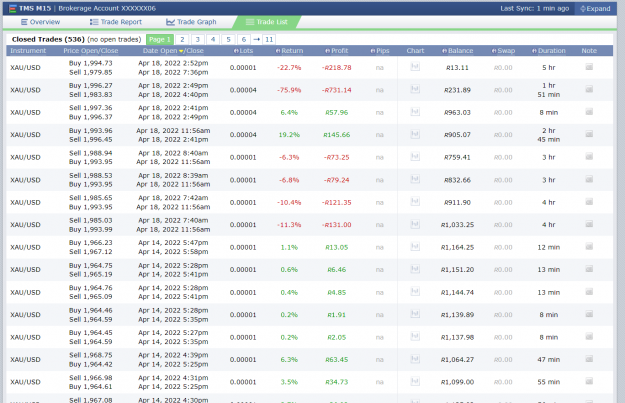The image size is (625, 403).
Task: Click the next-page arrow in pagination
Action: coord(256,39)
